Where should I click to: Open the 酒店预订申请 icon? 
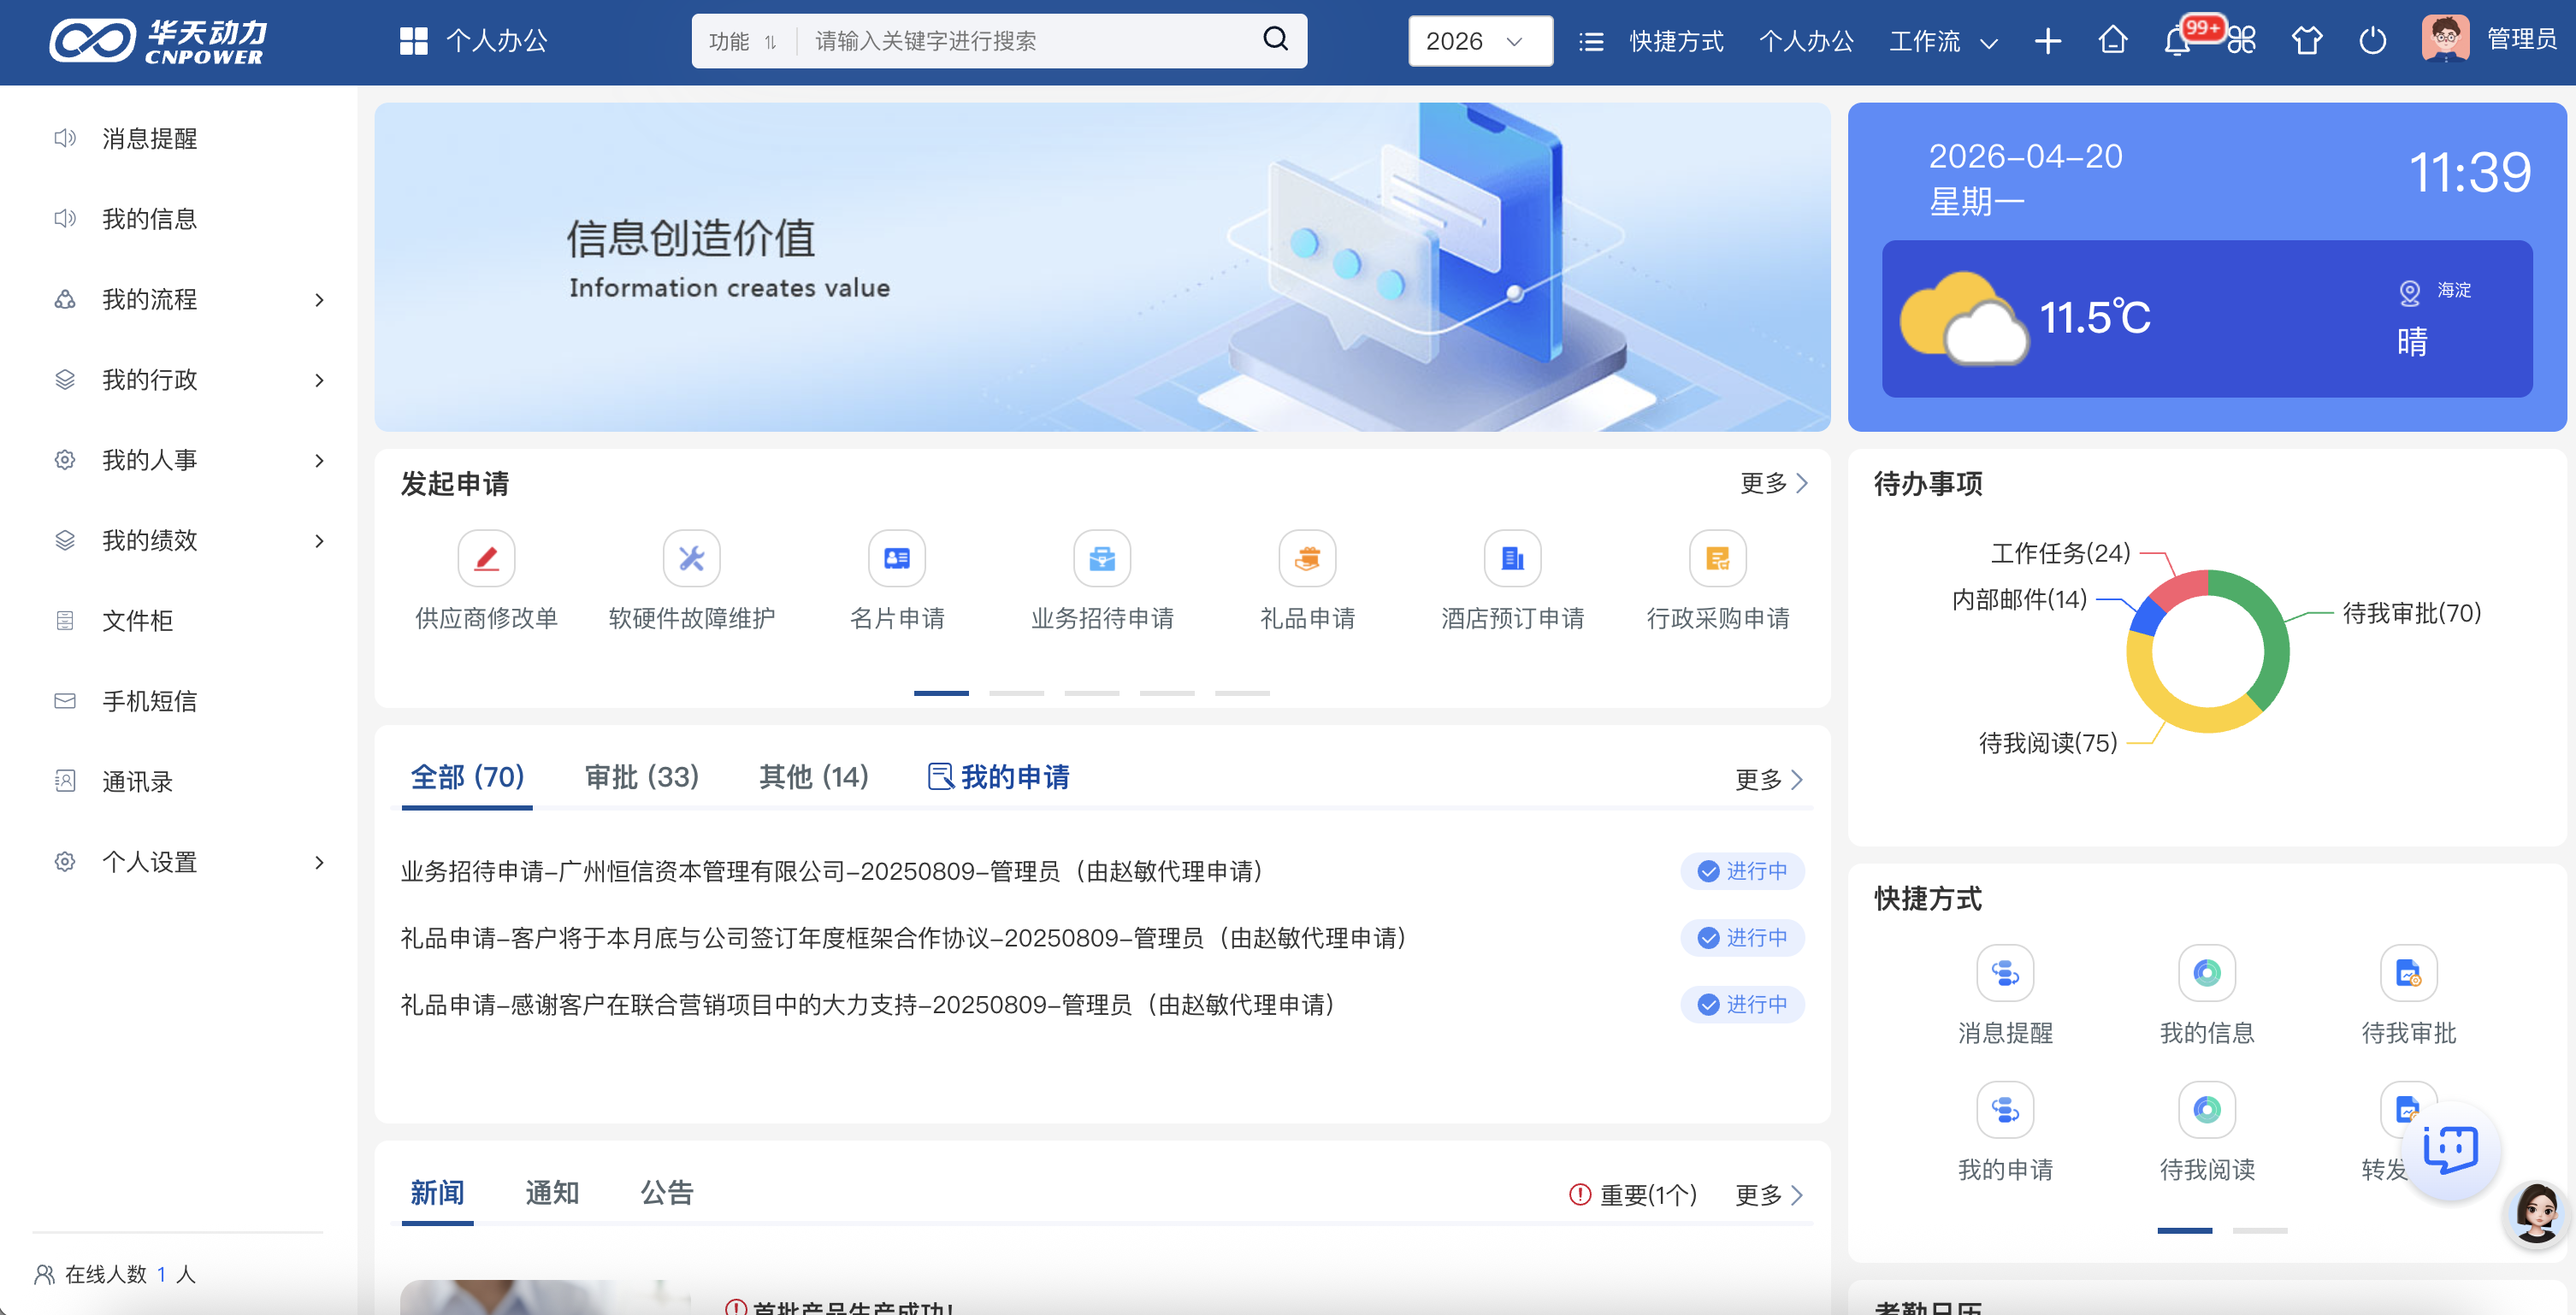[1512, 558]
